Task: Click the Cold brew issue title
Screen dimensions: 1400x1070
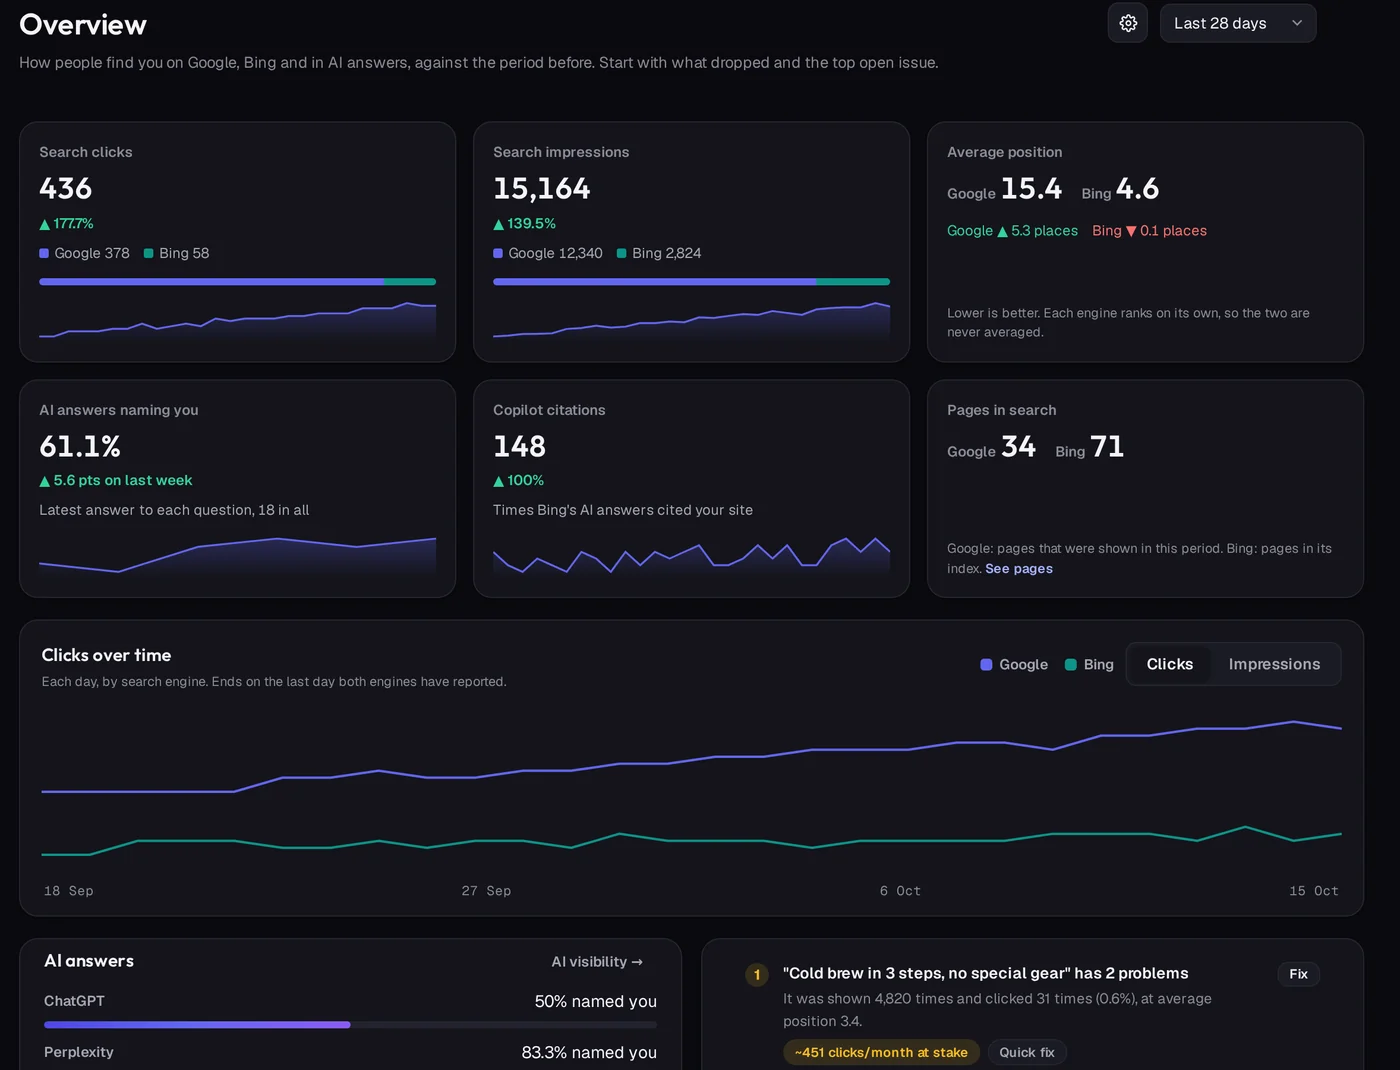Action: point(986,974)
